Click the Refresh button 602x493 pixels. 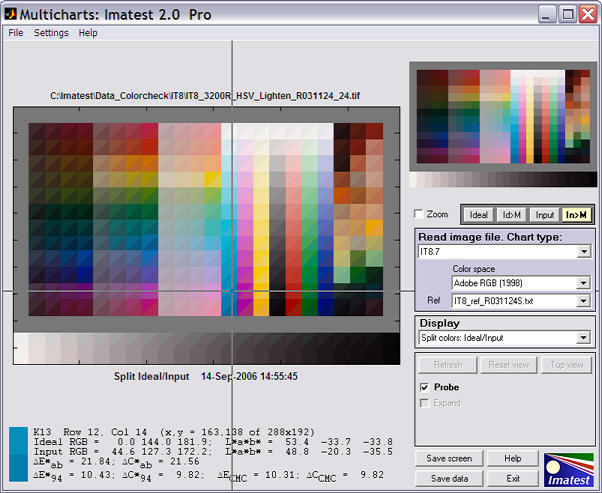448,364
